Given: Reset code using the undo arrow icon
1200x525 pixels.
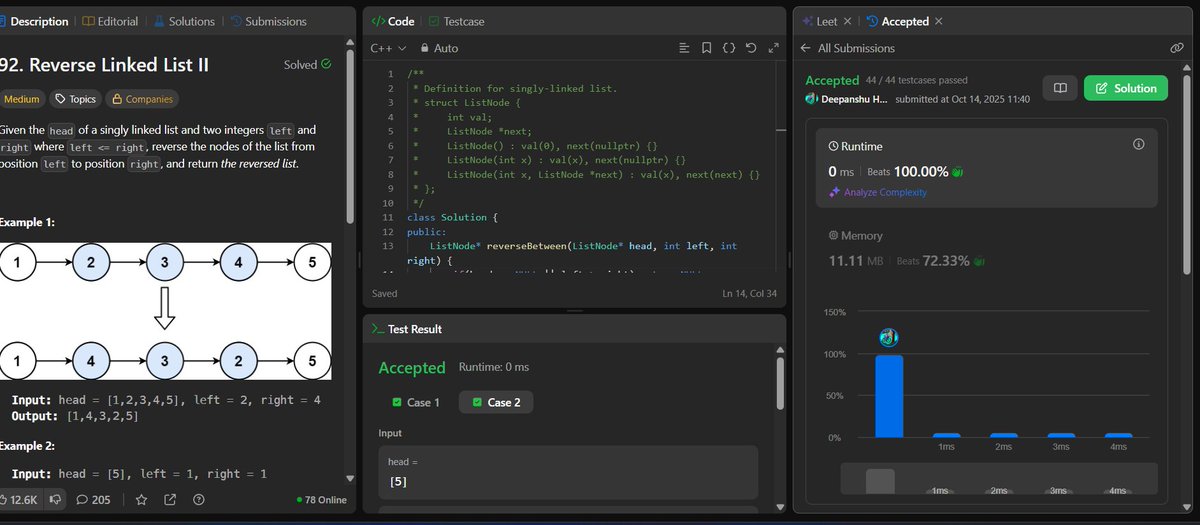Looking at the screenshot, I should (x=751, y=47).
